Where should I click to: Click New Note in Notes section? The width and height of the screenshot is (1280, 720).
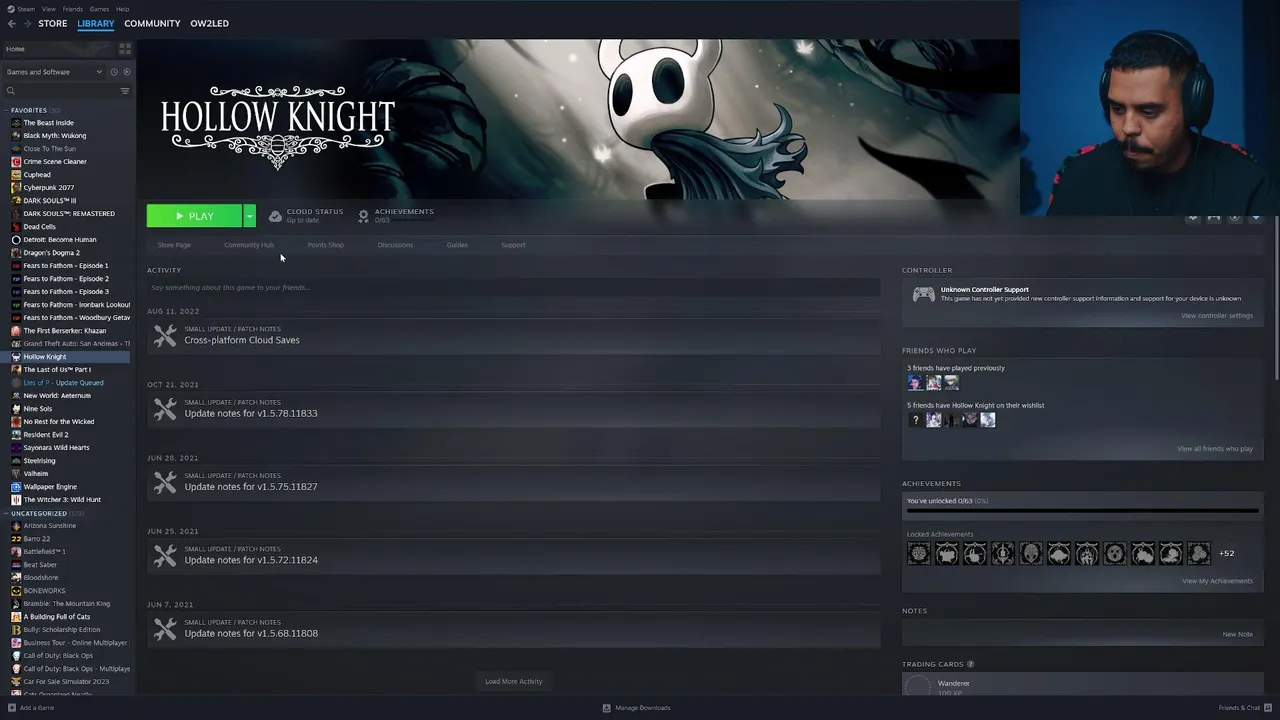click(1237, 634)
